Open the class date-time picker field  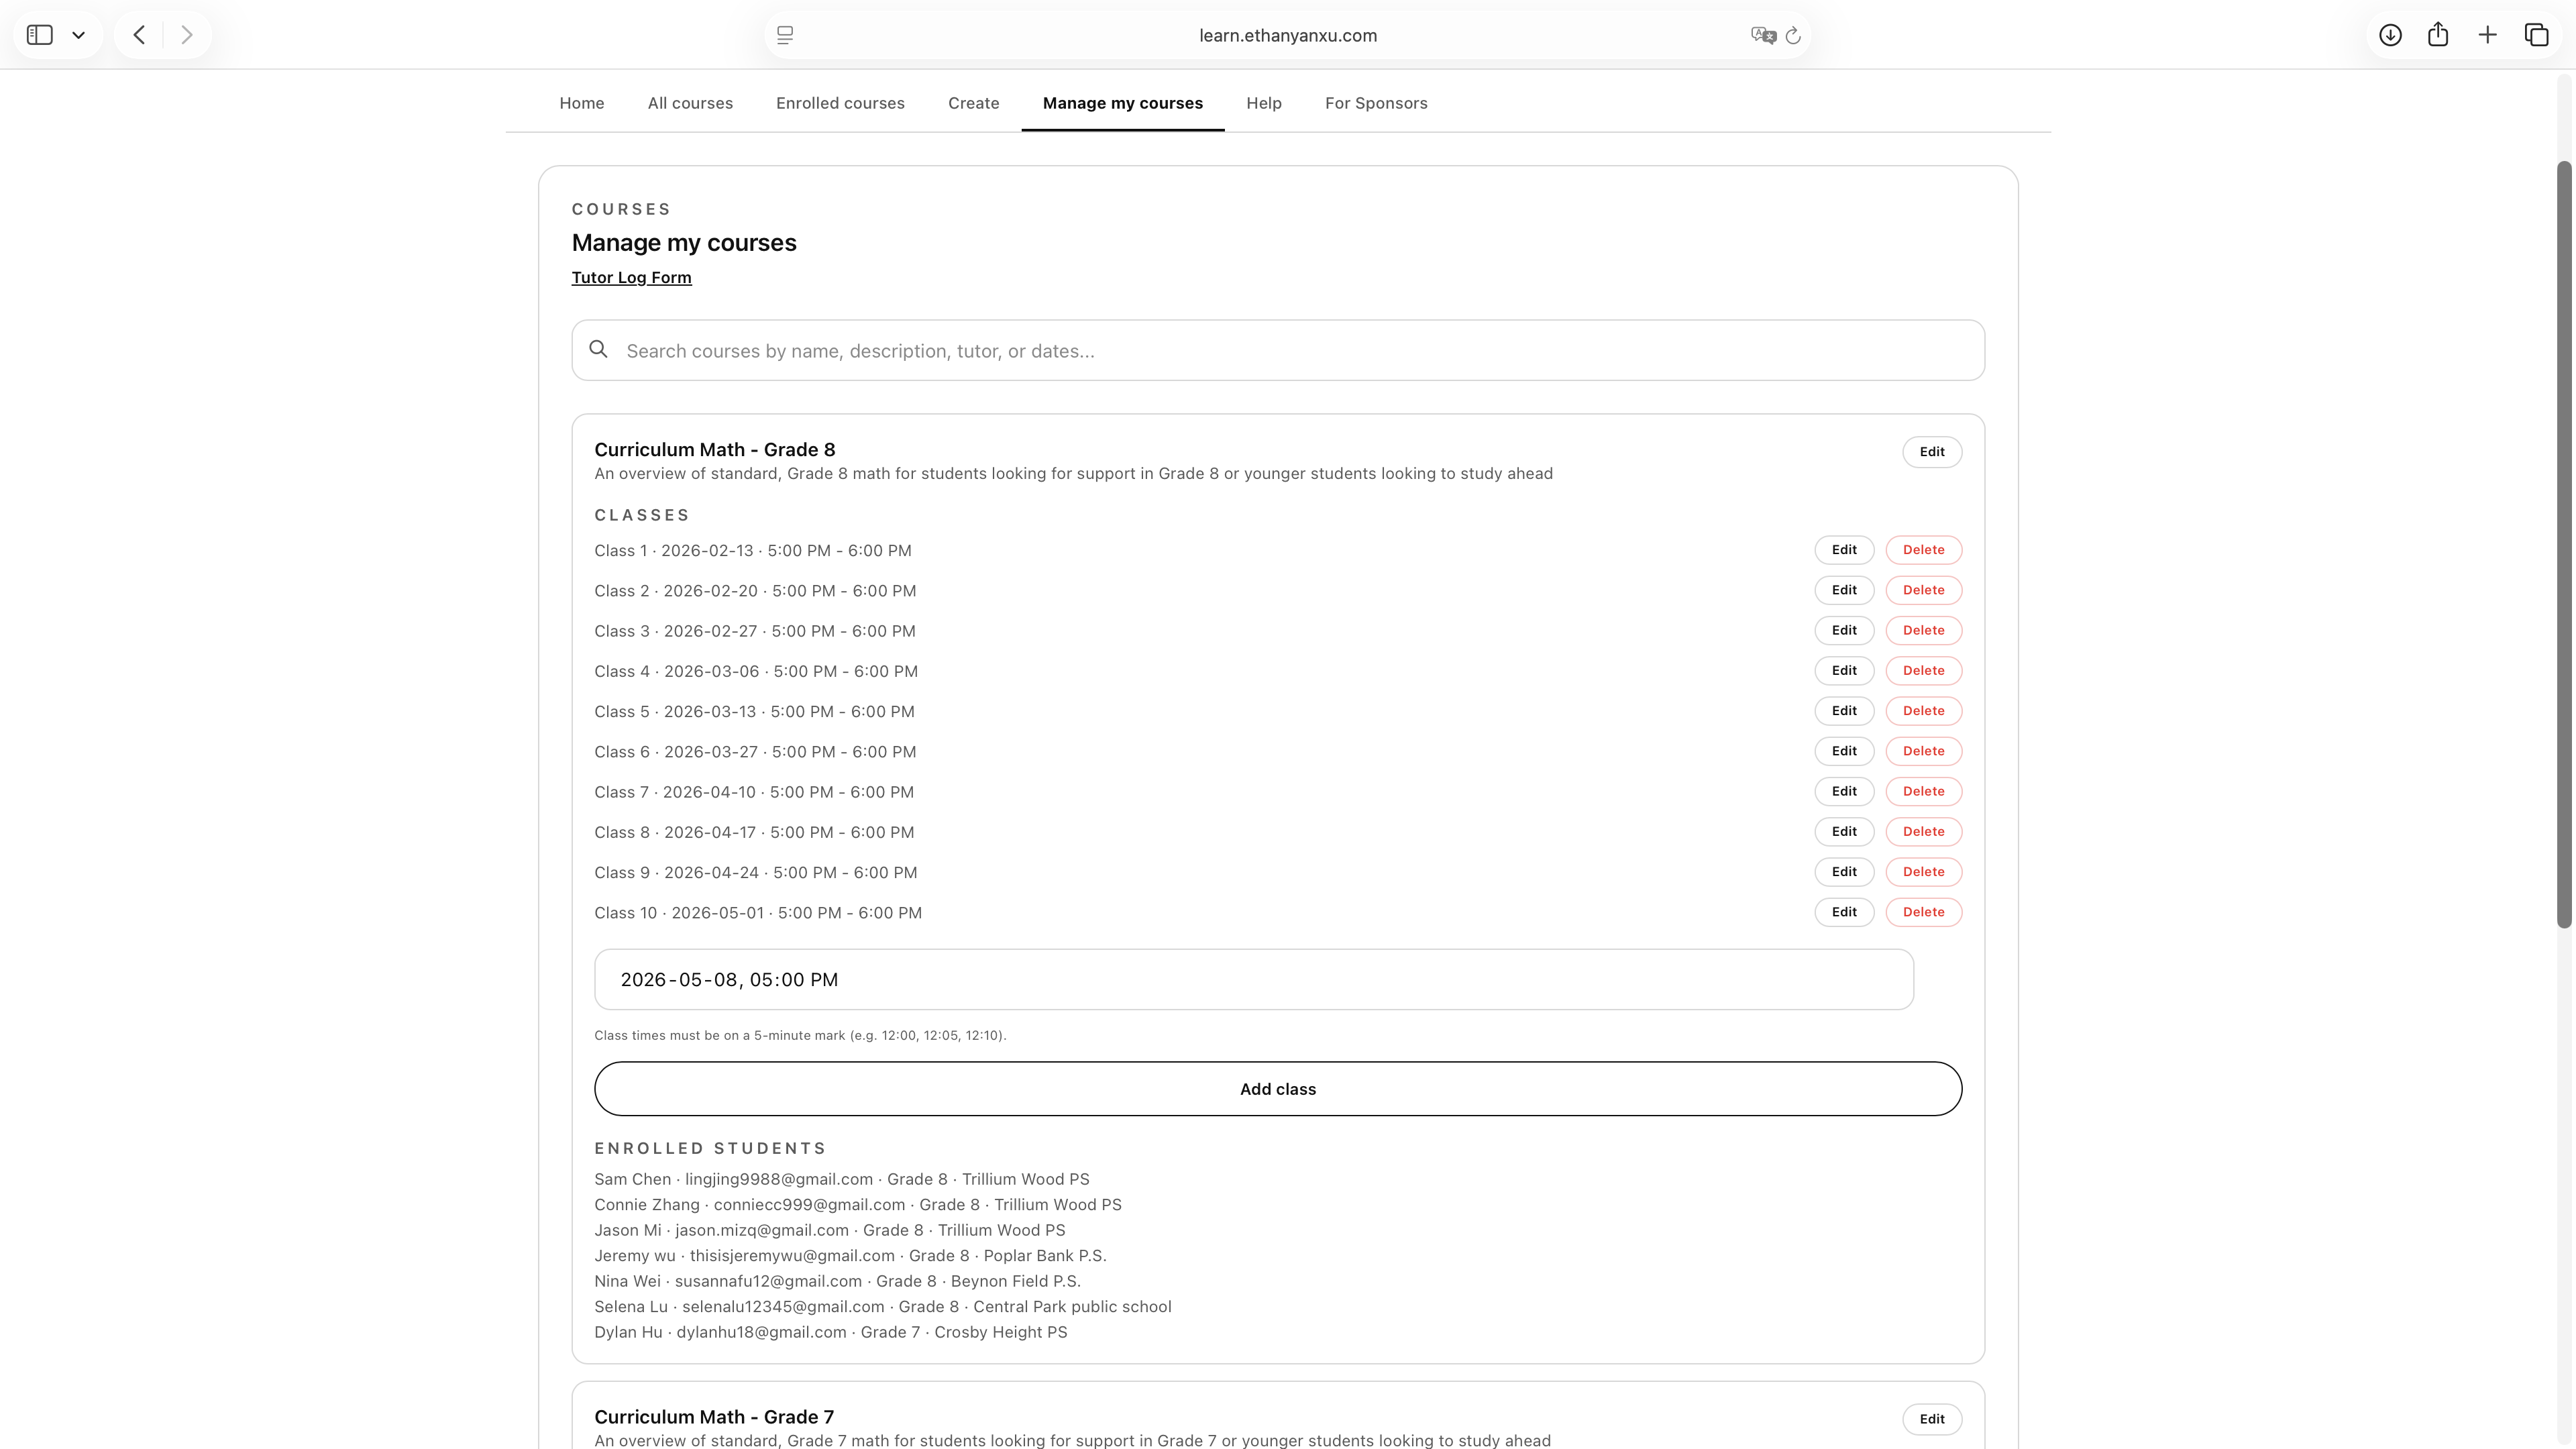(1253, 979)
